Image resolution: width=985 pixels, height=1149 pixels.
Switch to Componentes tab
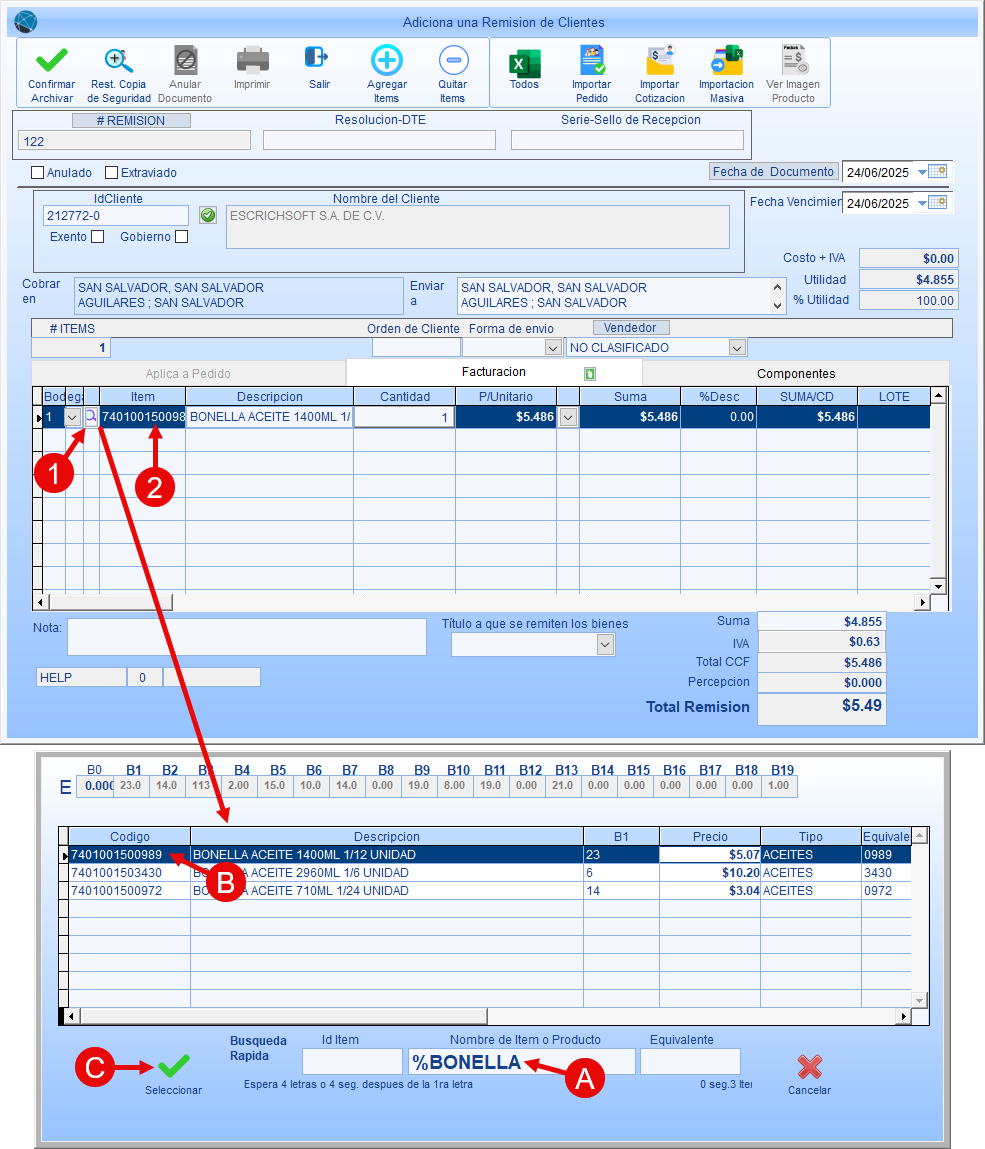[x=796, y=374]
